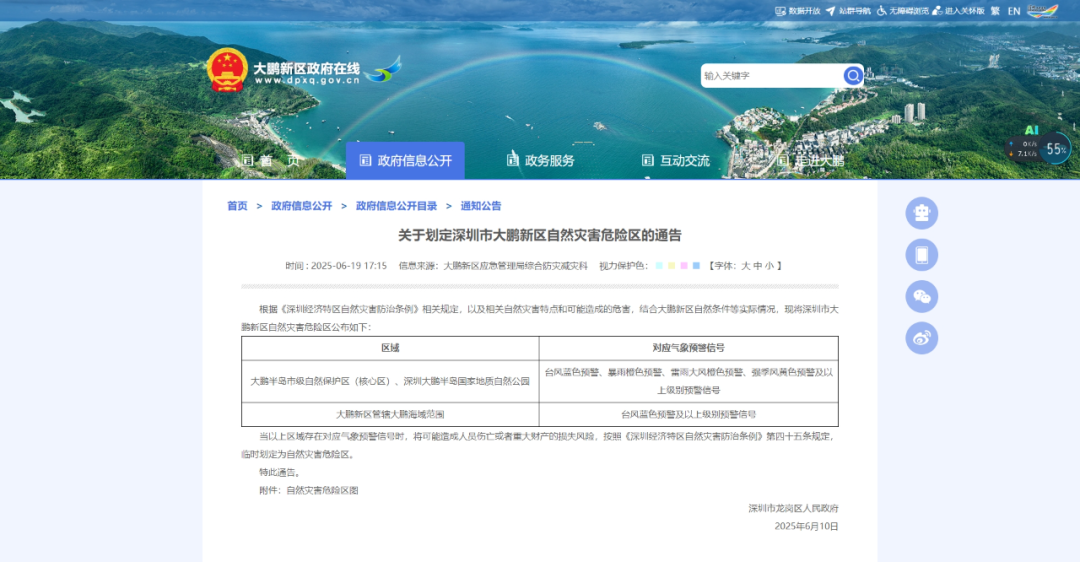Set font size to 中
The width and height of the screenshot is (1080, 562).
tap(758, 266)
